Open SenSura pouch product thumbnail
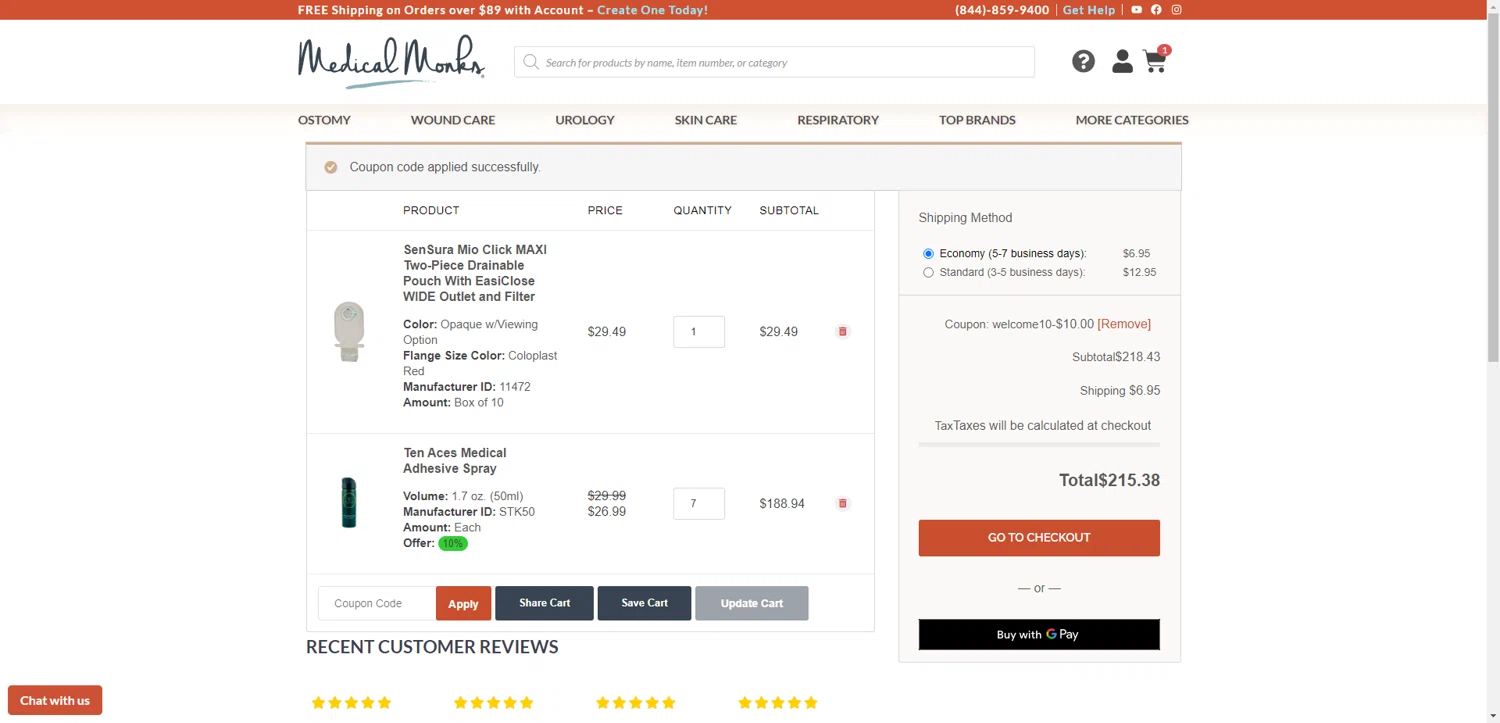 tap(349, 331)
